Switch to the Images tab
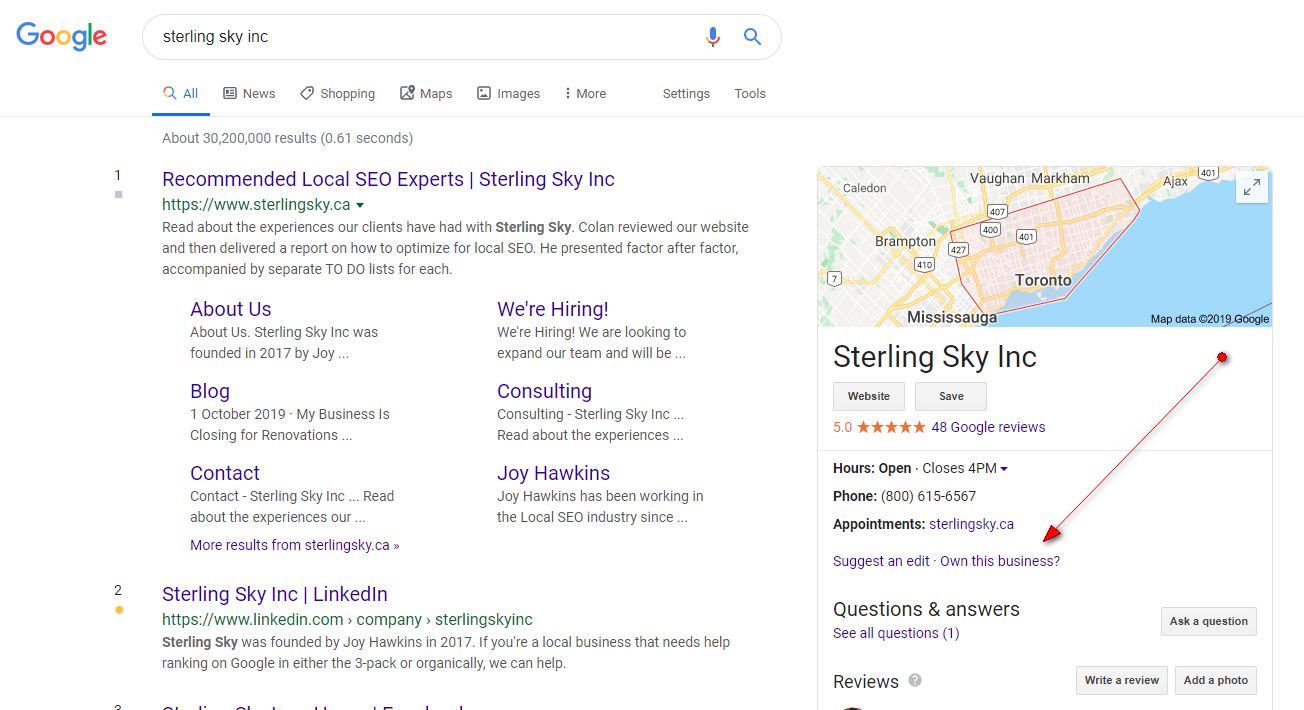Screen dimensions: 1304x710 (x=508, y=94)
